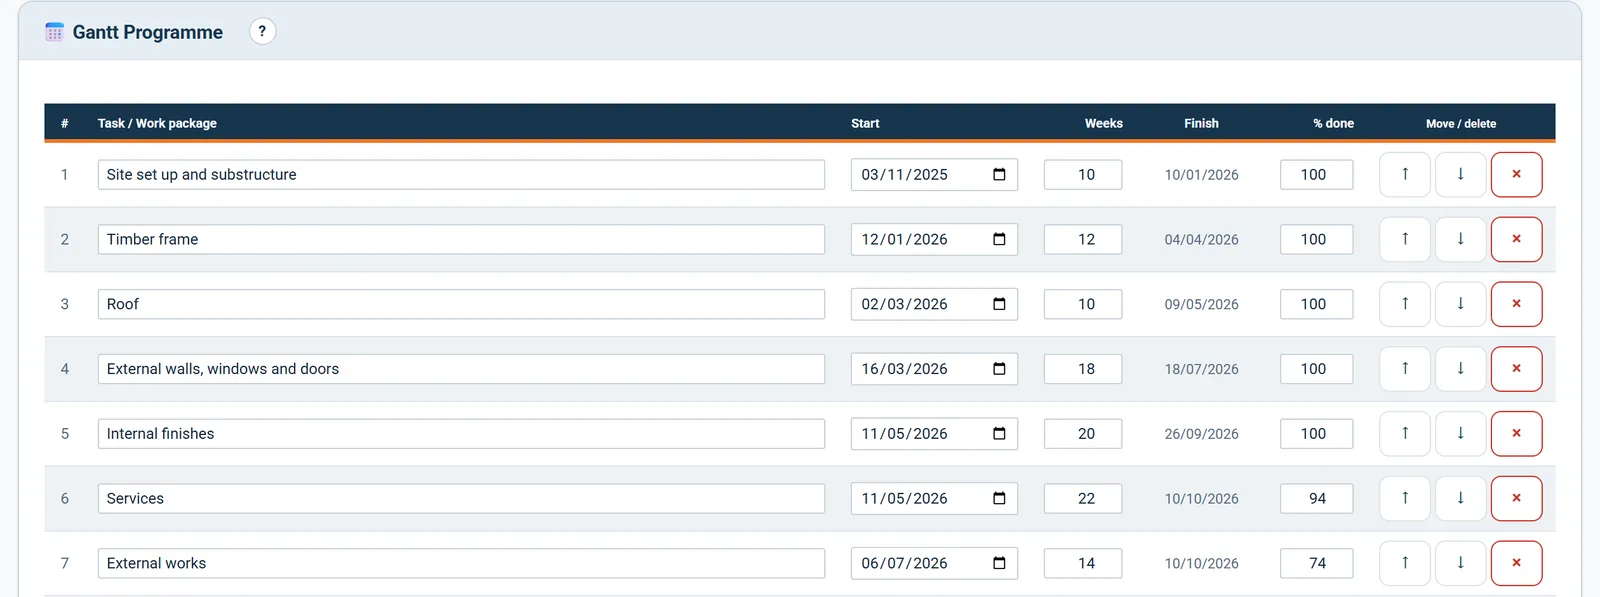Move External works task down

(x=1460, y=563)
